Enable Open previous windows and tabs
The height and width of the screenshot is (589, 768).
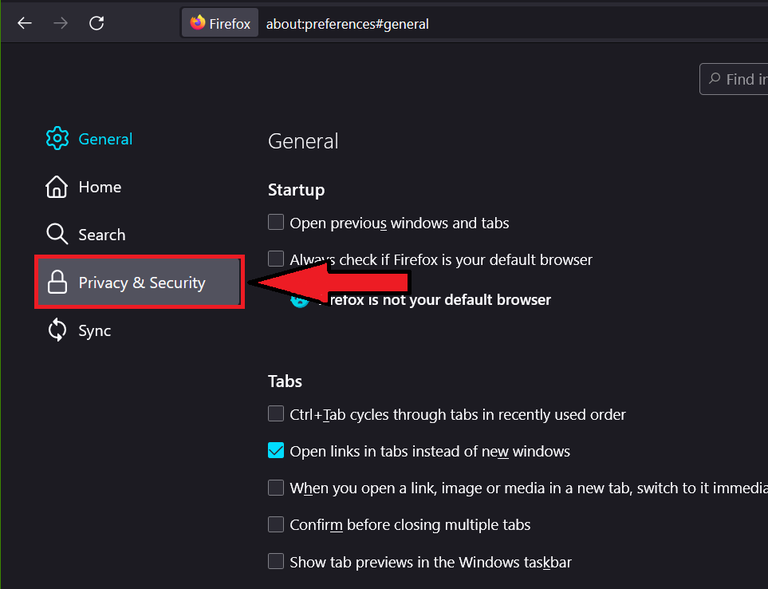click(x=276, y=223)
